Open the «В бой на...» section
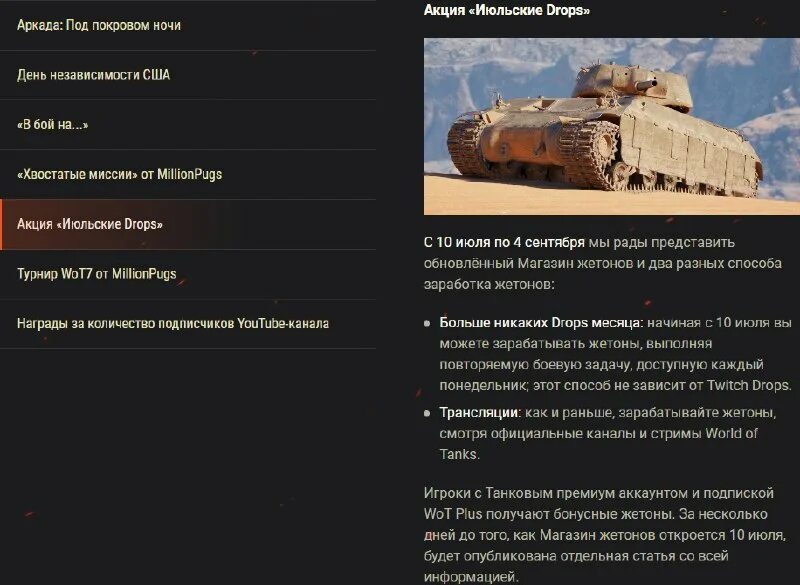This screenshot has height=585, width=800. 188,124
